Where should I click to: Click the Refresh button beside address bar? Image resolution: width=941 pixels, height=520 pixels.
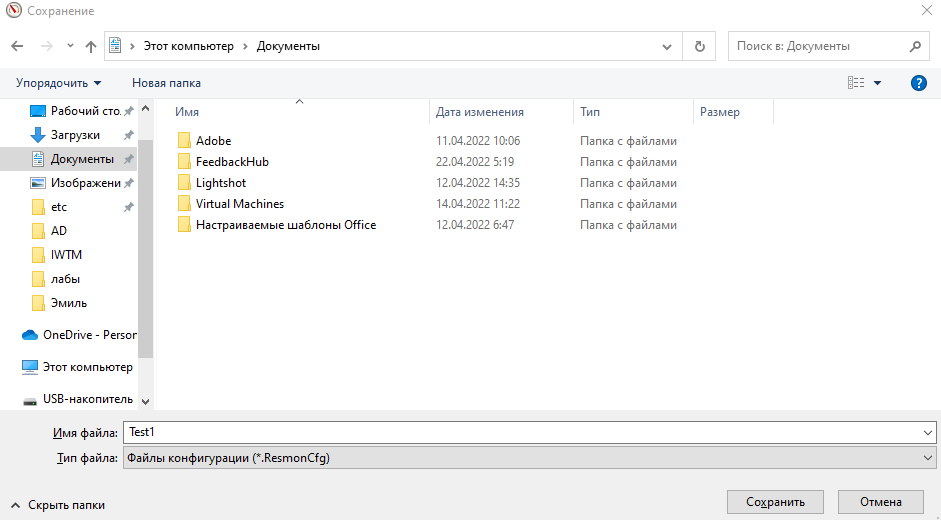point(699,46)
